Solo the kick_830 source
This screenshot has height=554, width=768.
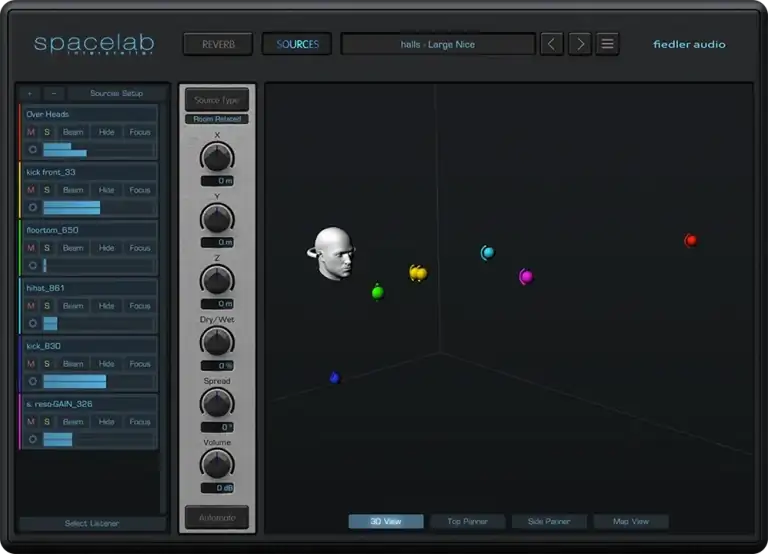pos(47,364)
